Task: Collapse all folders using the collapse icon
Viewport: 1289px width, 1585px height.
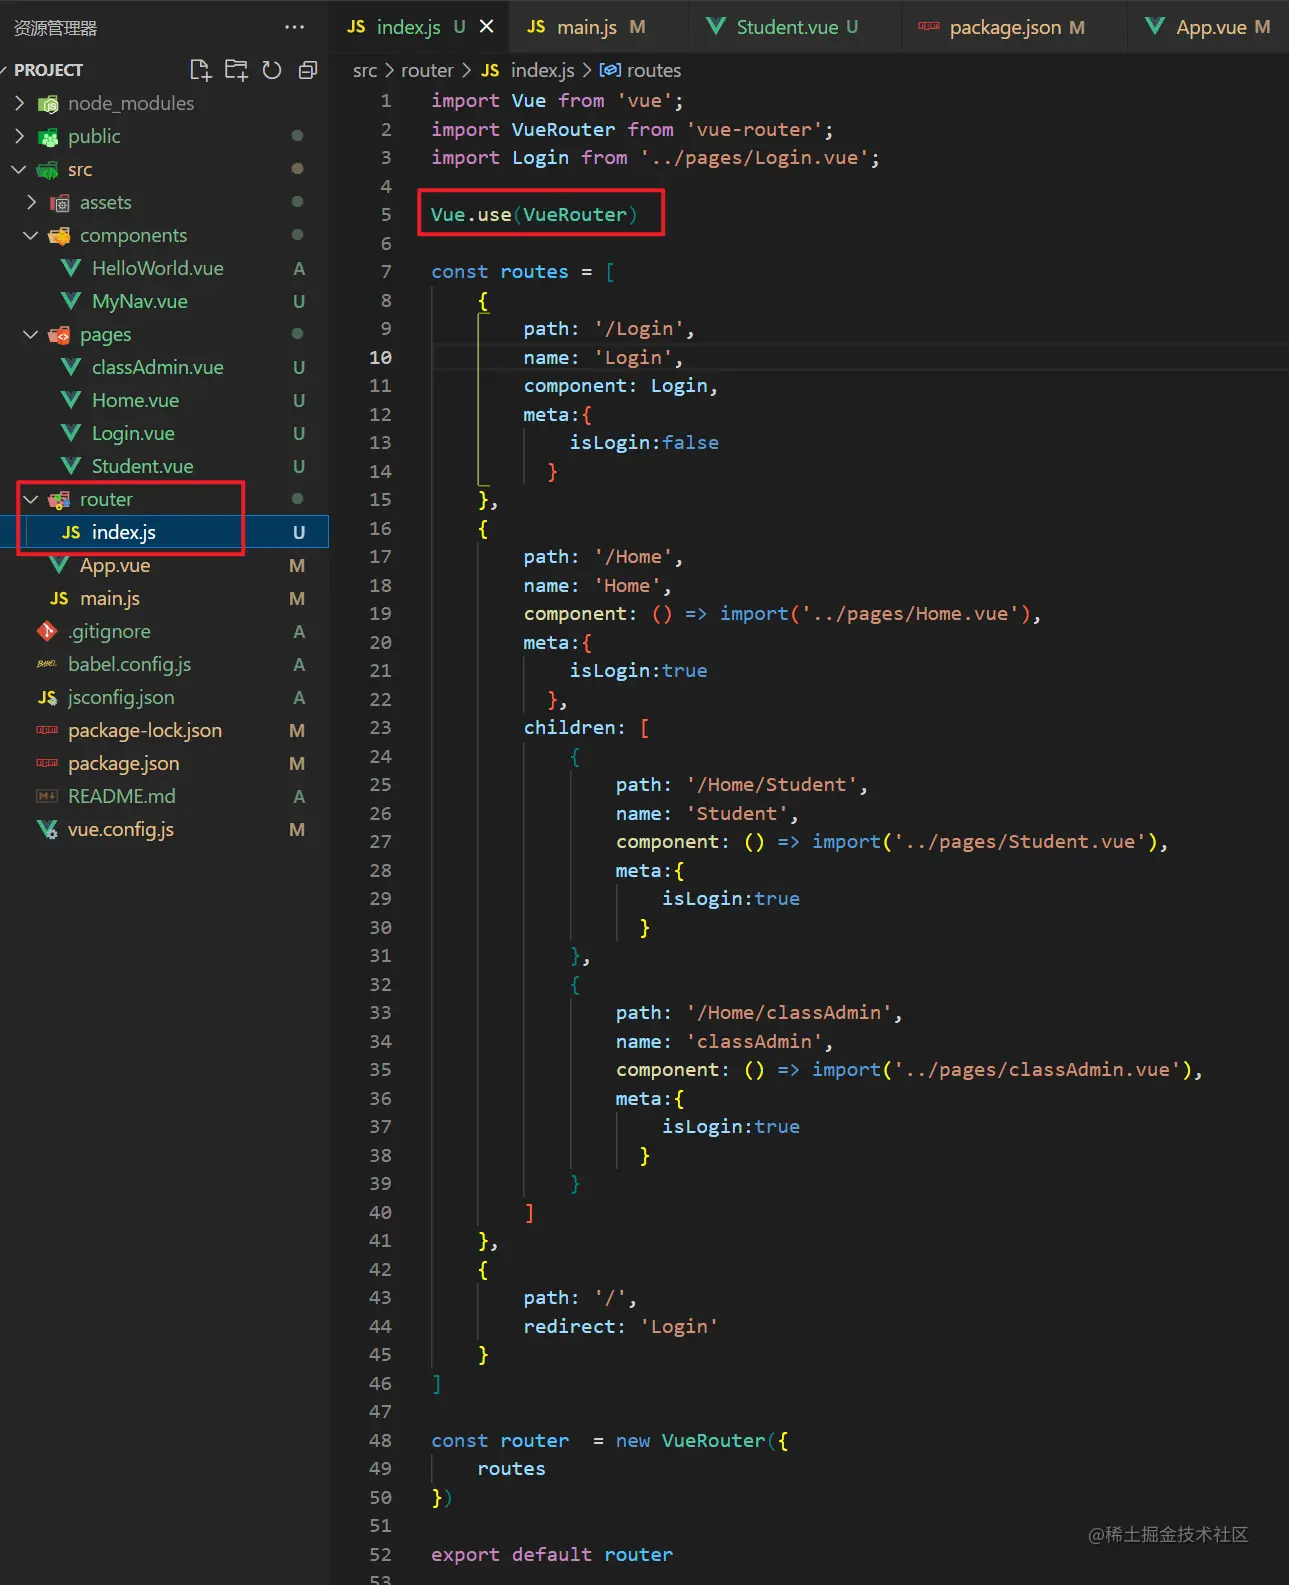Action: point(308,70)
